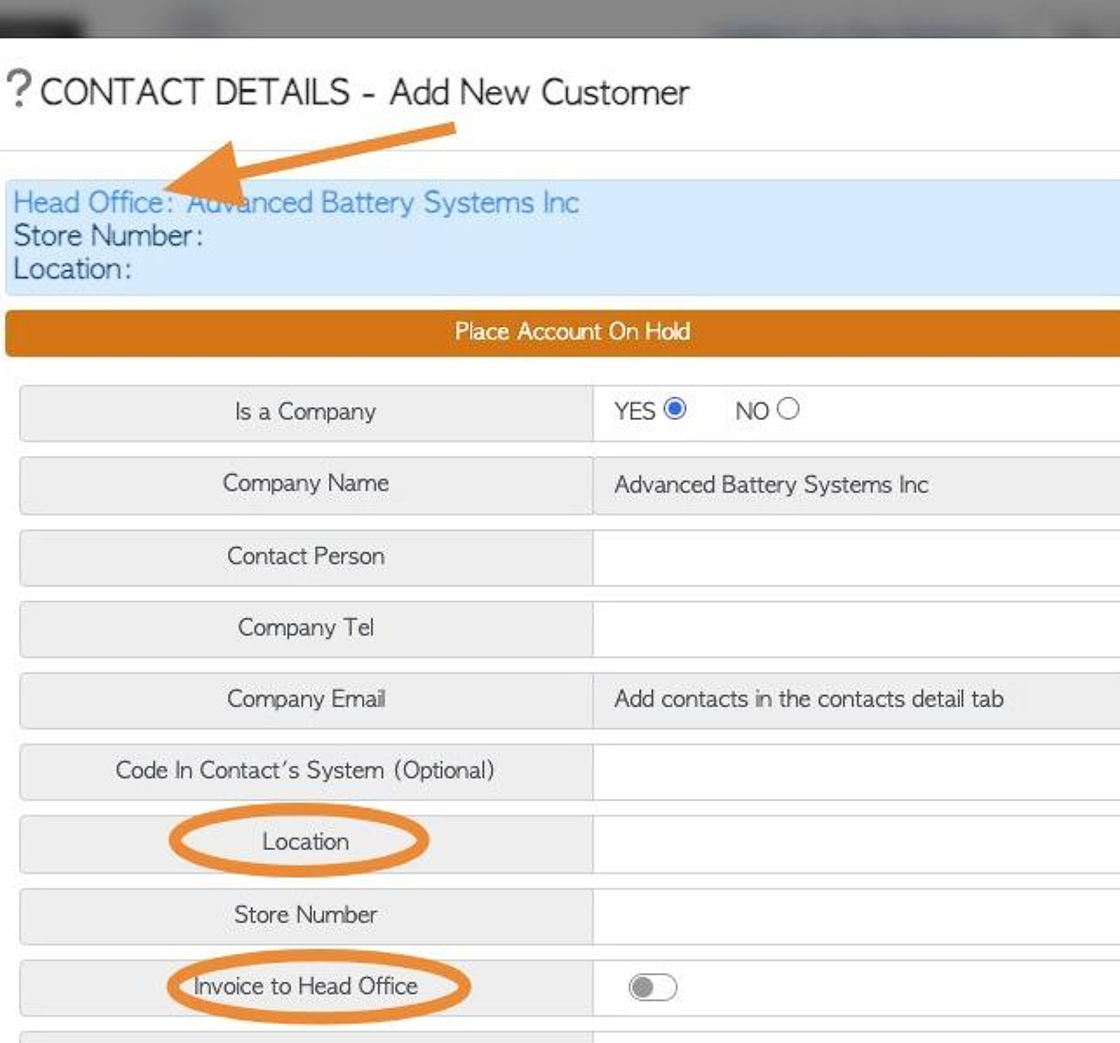Click the Store Number: line in blue banner
The height and width of the screenshot is (1043, 1120).
pos(109,236)
